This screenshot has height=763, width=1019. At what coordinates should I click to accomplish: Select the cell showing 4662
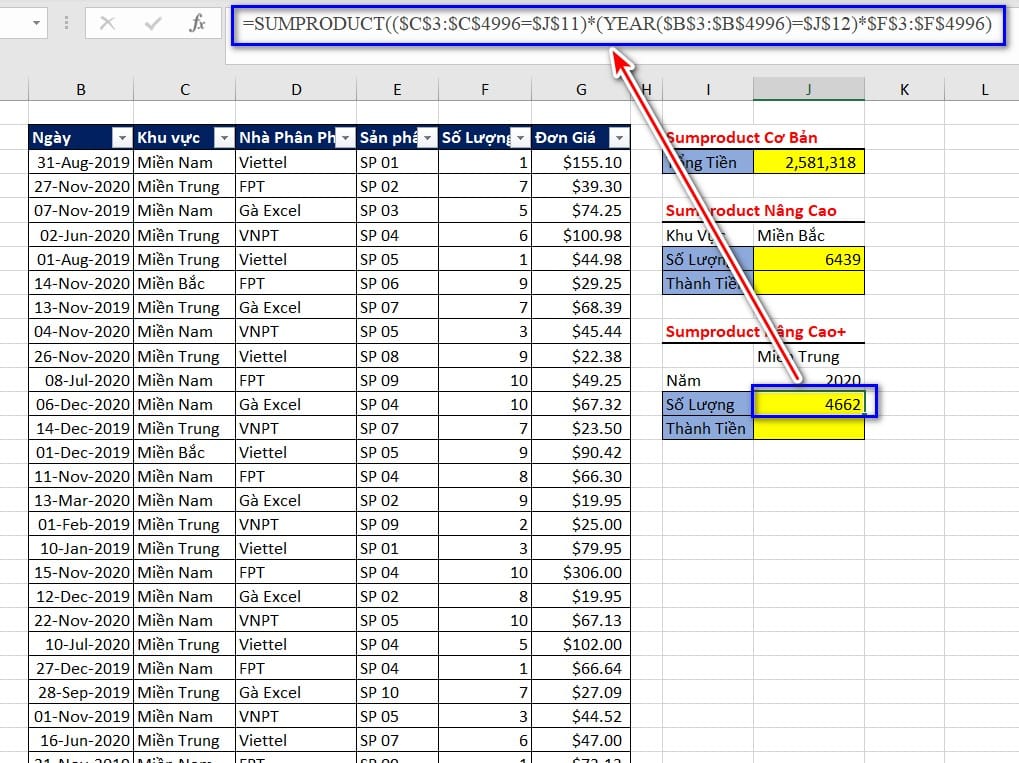[809, 404]
